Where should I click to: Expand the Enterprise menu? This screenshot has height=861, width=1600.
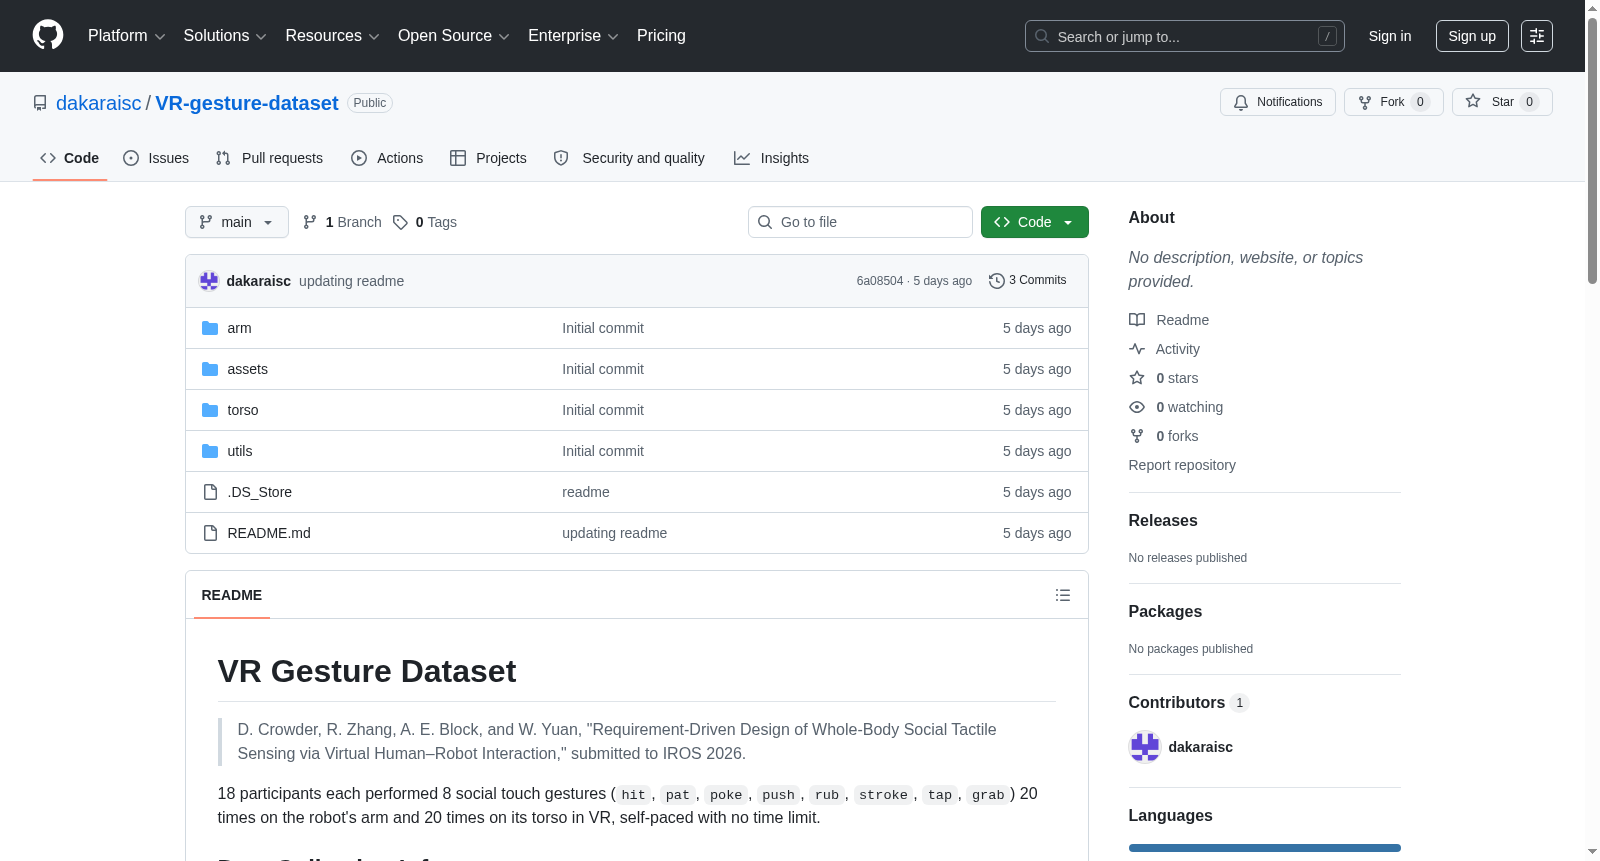pyautogui.click(x=573, y=36)
